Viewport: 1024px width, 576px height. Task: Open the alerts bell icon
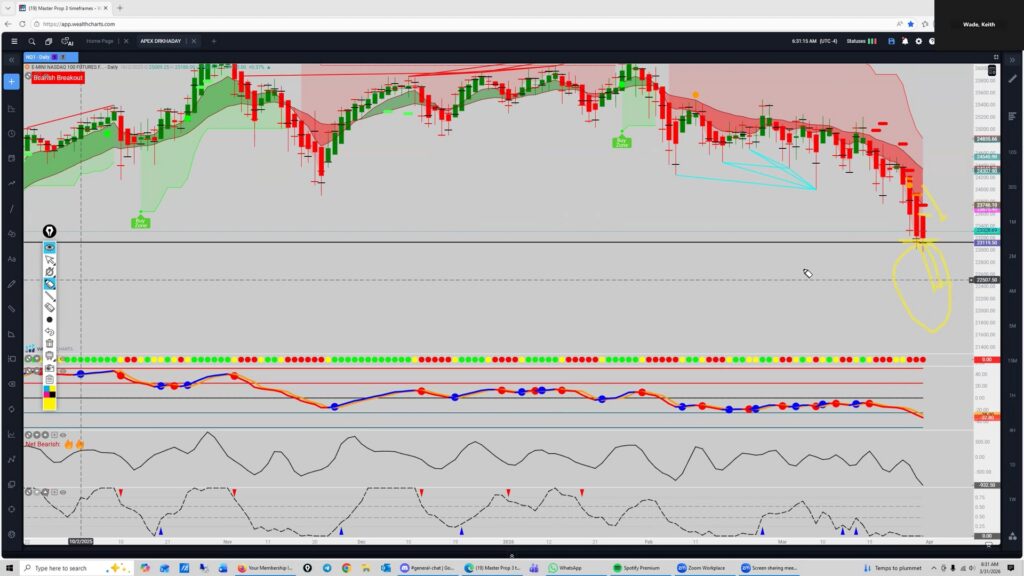pos(905,41)
